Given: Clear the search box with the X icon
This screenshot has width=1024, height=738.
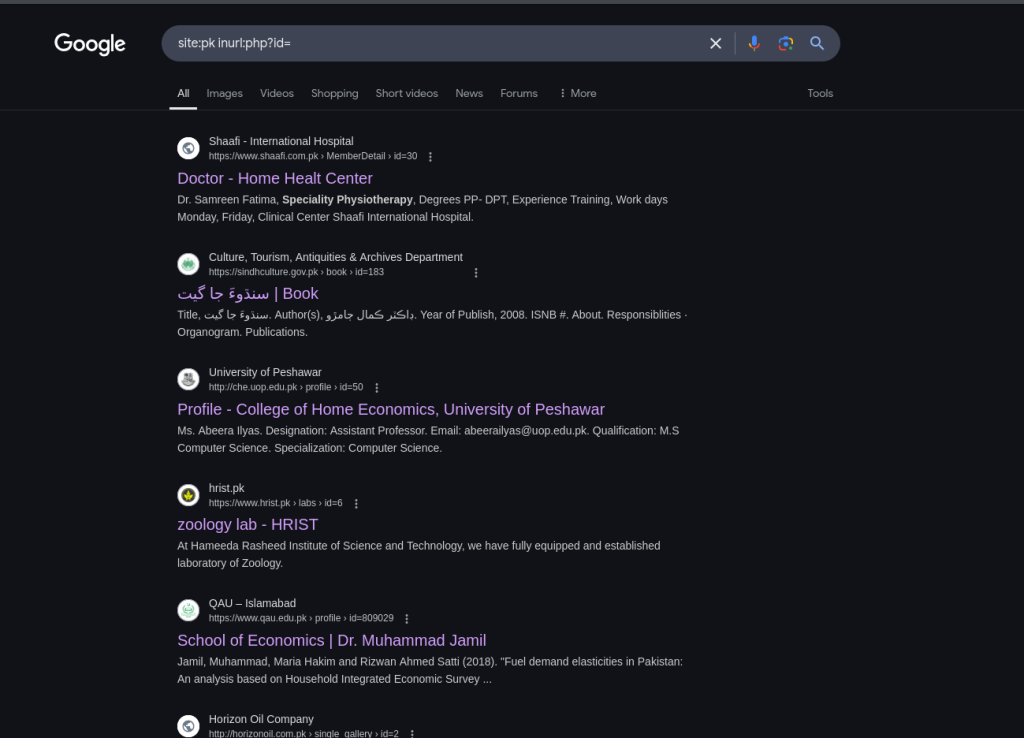Looking at the screenshot, I should pos(716,43).
